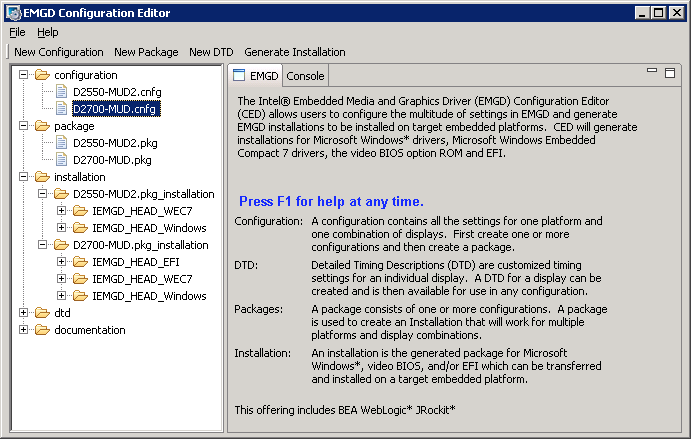The width and height of the screenshot is (691, 439).
Task: Select D2700-MUD.pkg_installation label
Action: pos(141,245)
